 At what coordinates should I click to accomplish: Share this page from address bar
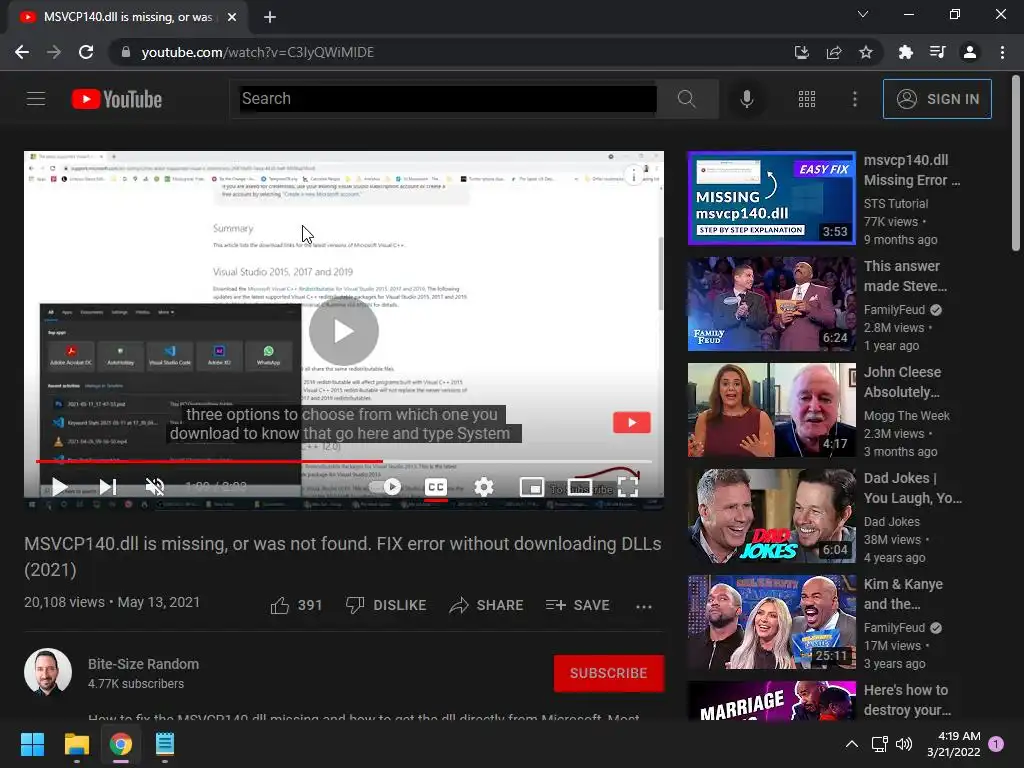(834, 52)
